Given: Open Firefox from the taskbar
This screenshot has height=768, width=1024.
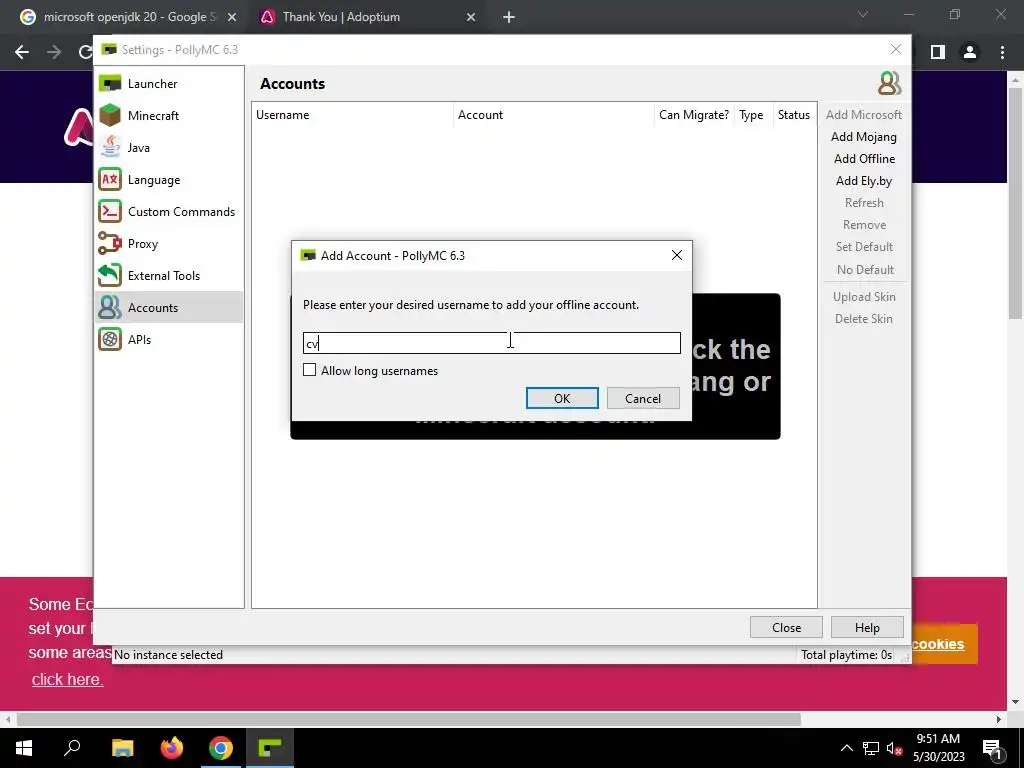Looking at the screenshot, I should tap(172, 748).
